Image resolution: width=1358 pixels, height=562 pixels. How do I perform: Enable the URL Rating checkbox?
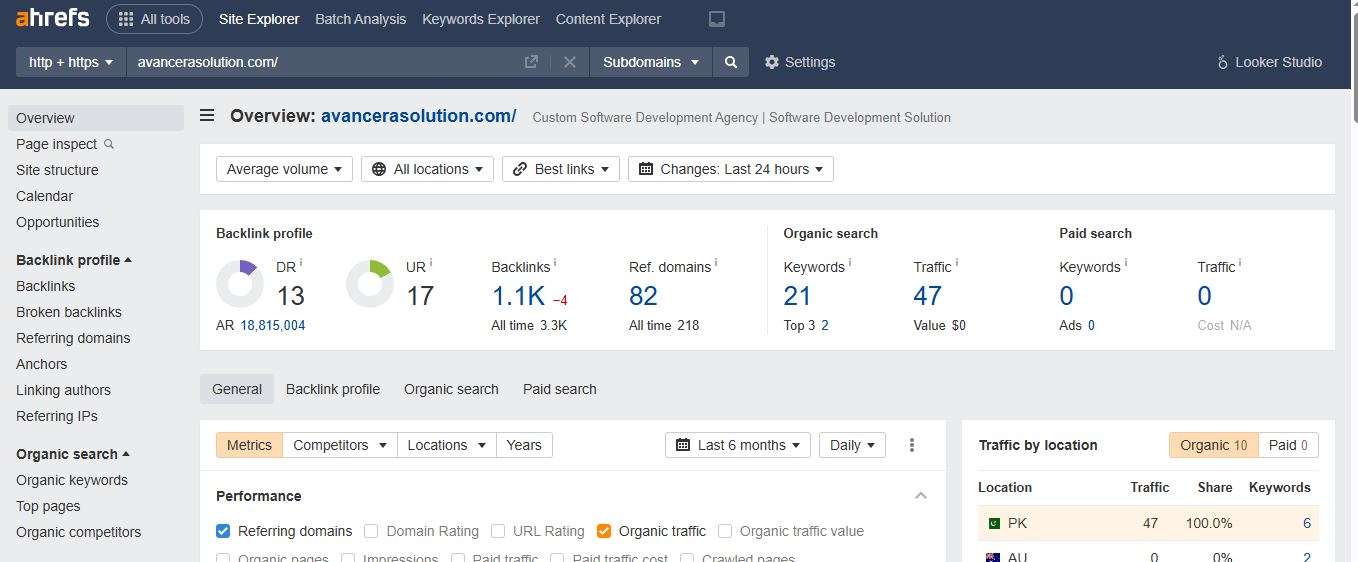pyautogui.click(x=498, y=531)
